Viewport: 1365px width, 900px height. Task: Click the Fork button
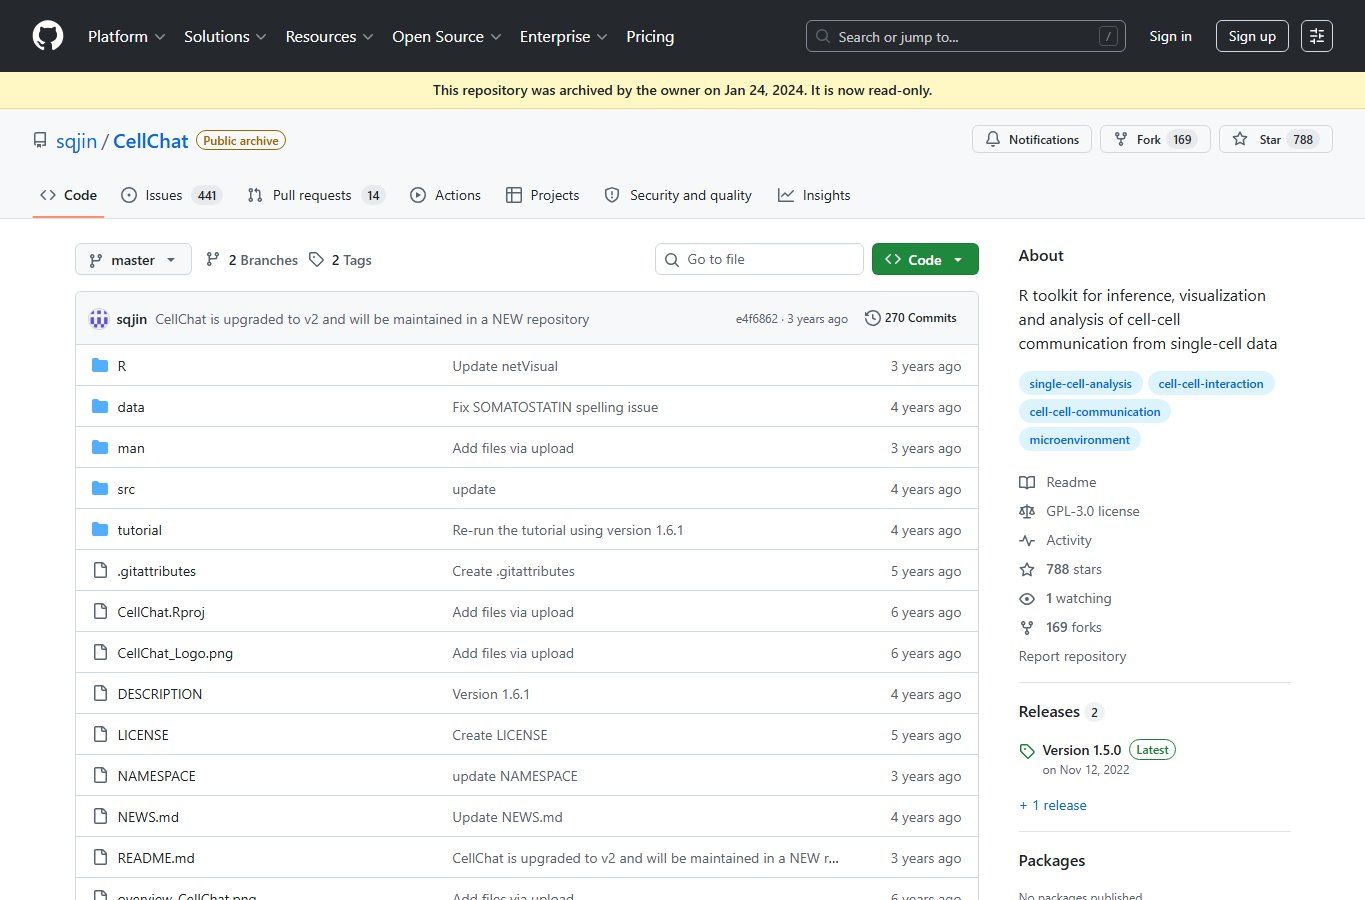coord(1155,139)
